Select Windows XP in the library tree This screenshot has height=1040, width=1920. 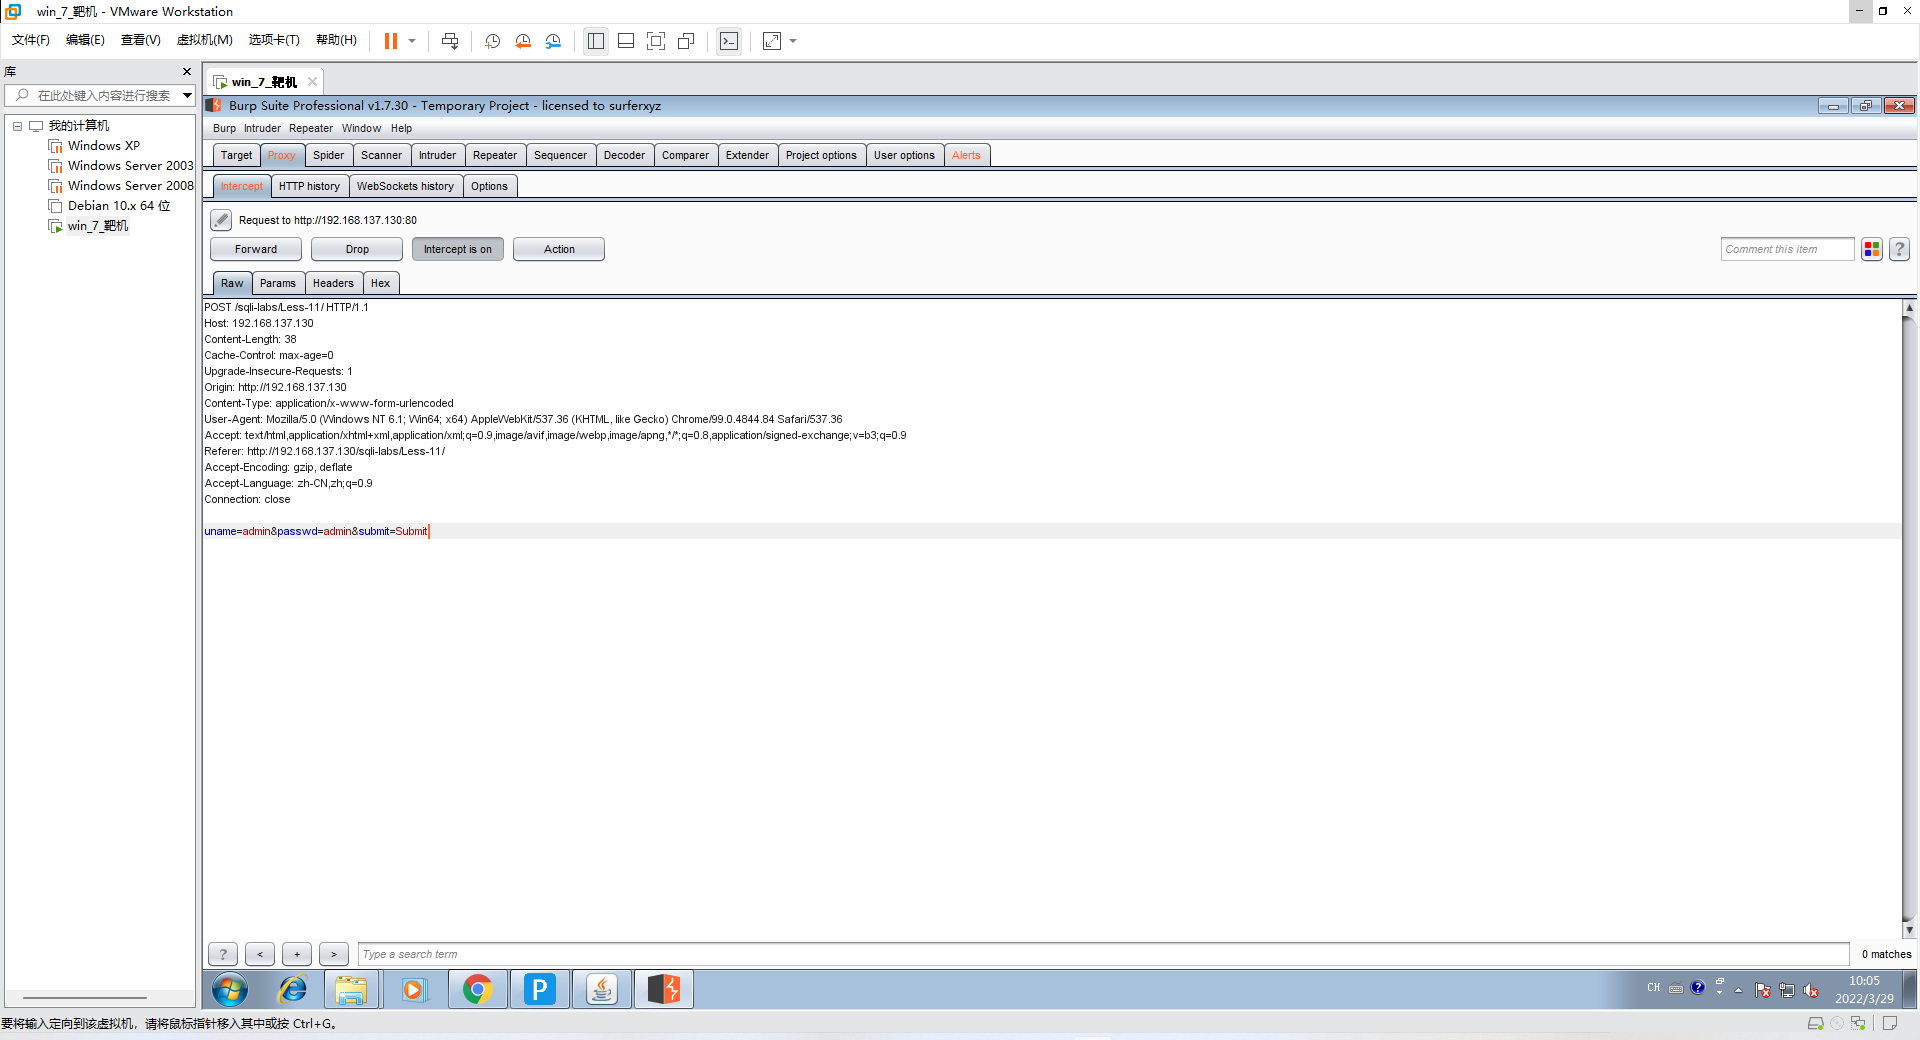(x=104, y=146)
